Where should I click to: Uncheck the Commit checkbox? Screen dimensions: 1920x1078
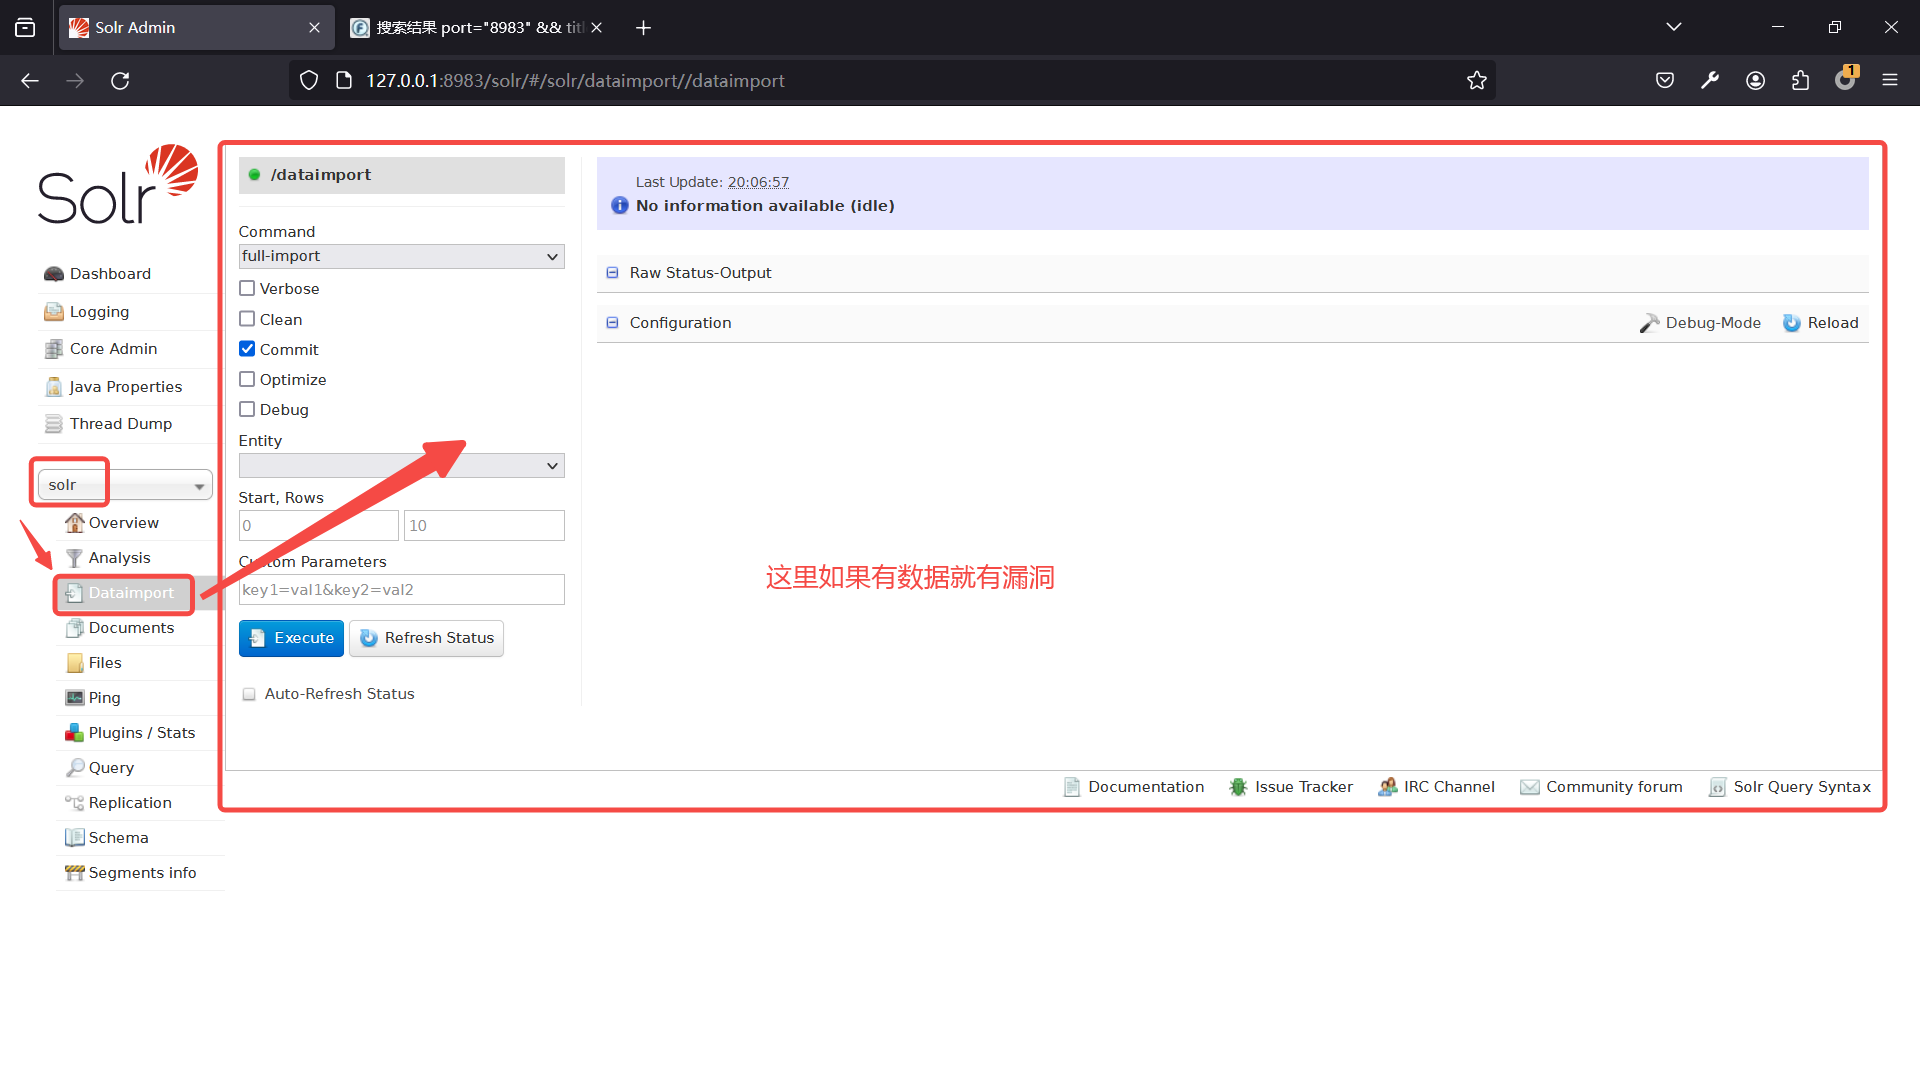point(247,349)
